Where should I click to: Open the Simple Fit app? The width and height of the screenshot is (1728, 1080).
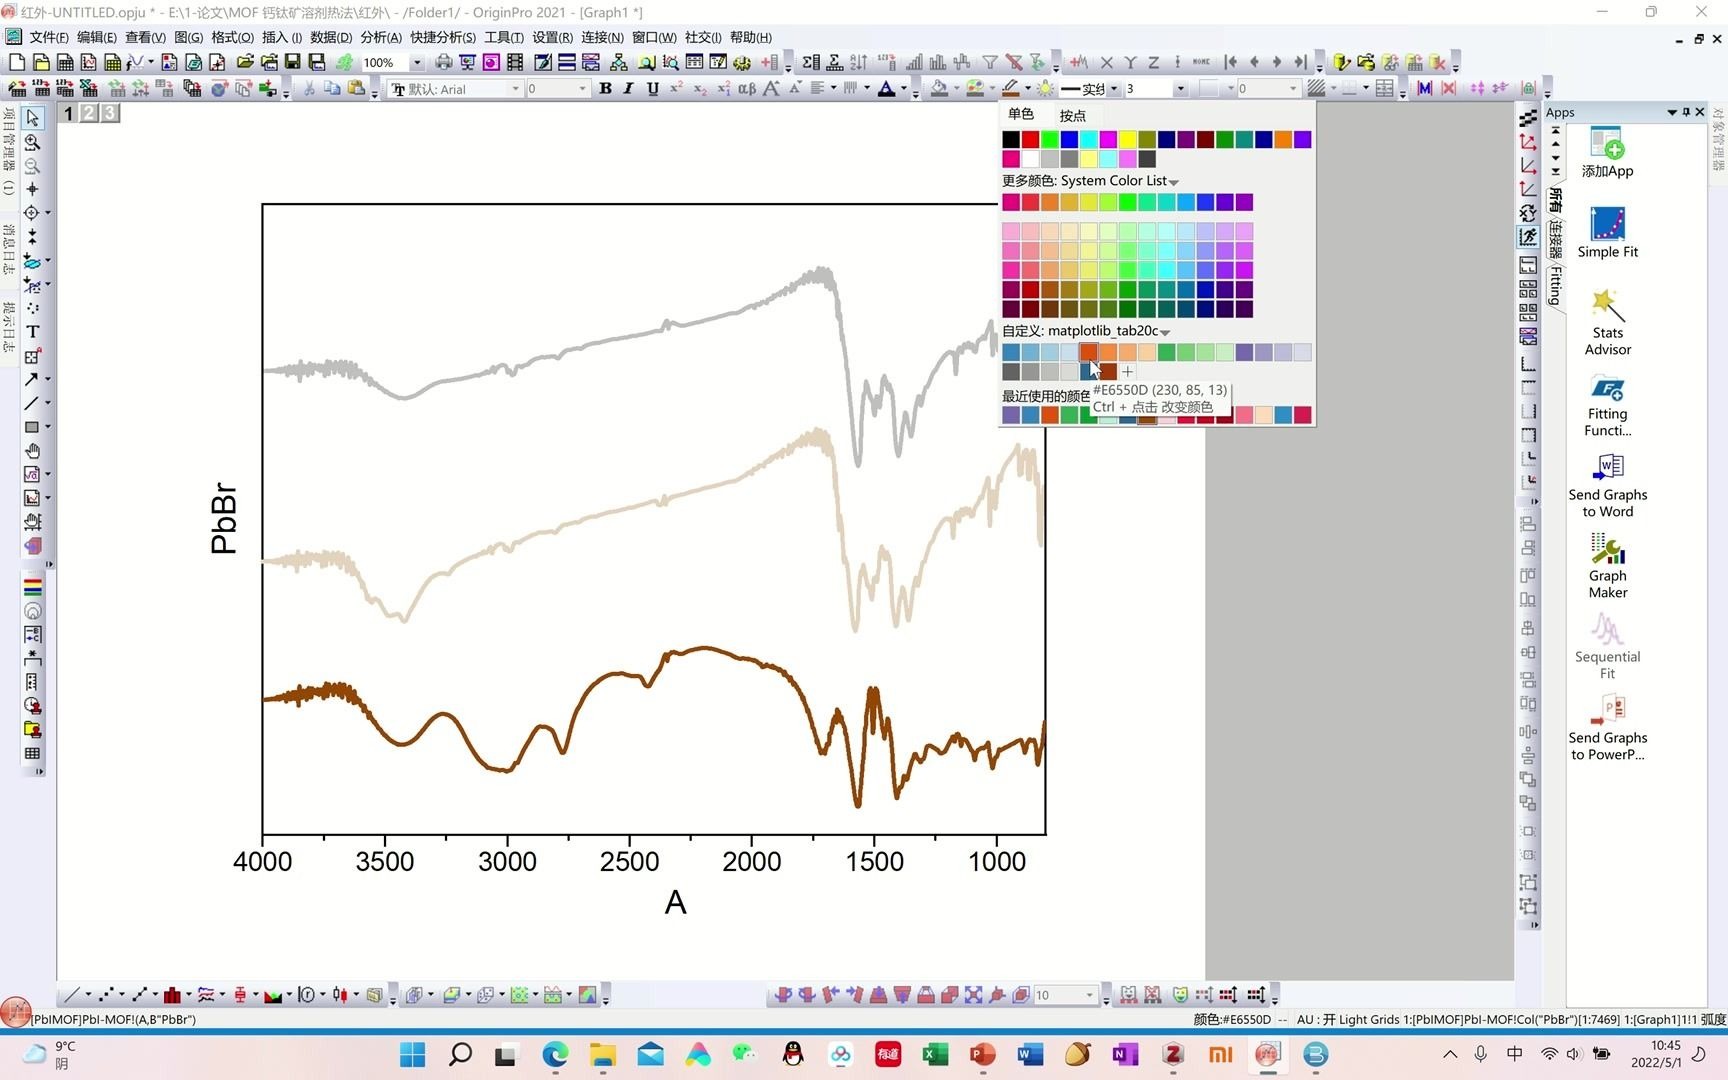click(x=1607, y=233)
